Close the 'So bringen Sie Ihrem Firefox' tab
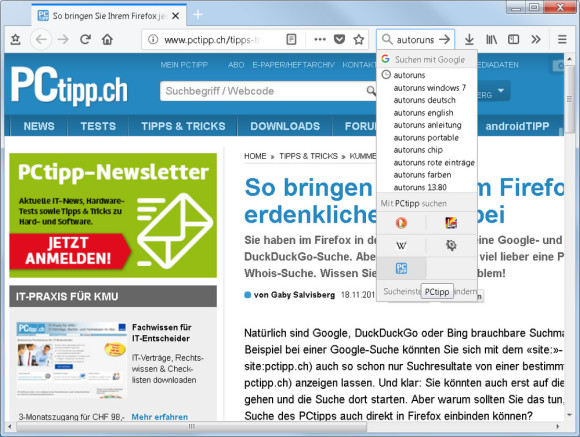The width and height of the screenshot is (580, 437). pyautogui.click(x=176, y=16)
